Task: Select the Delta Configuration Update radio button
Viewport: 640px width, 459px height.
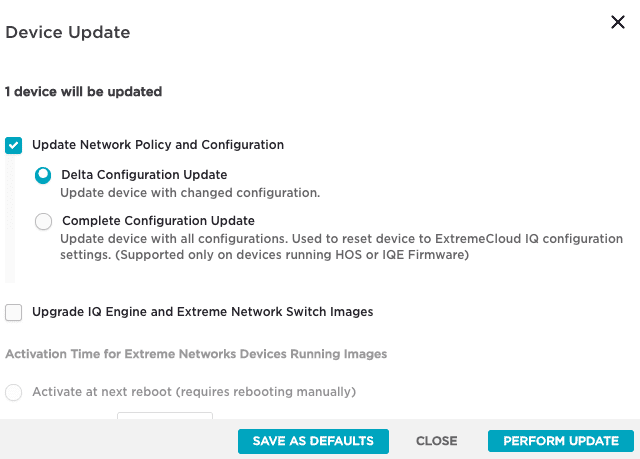Action: pyautogui.click(x=44, y=175)
